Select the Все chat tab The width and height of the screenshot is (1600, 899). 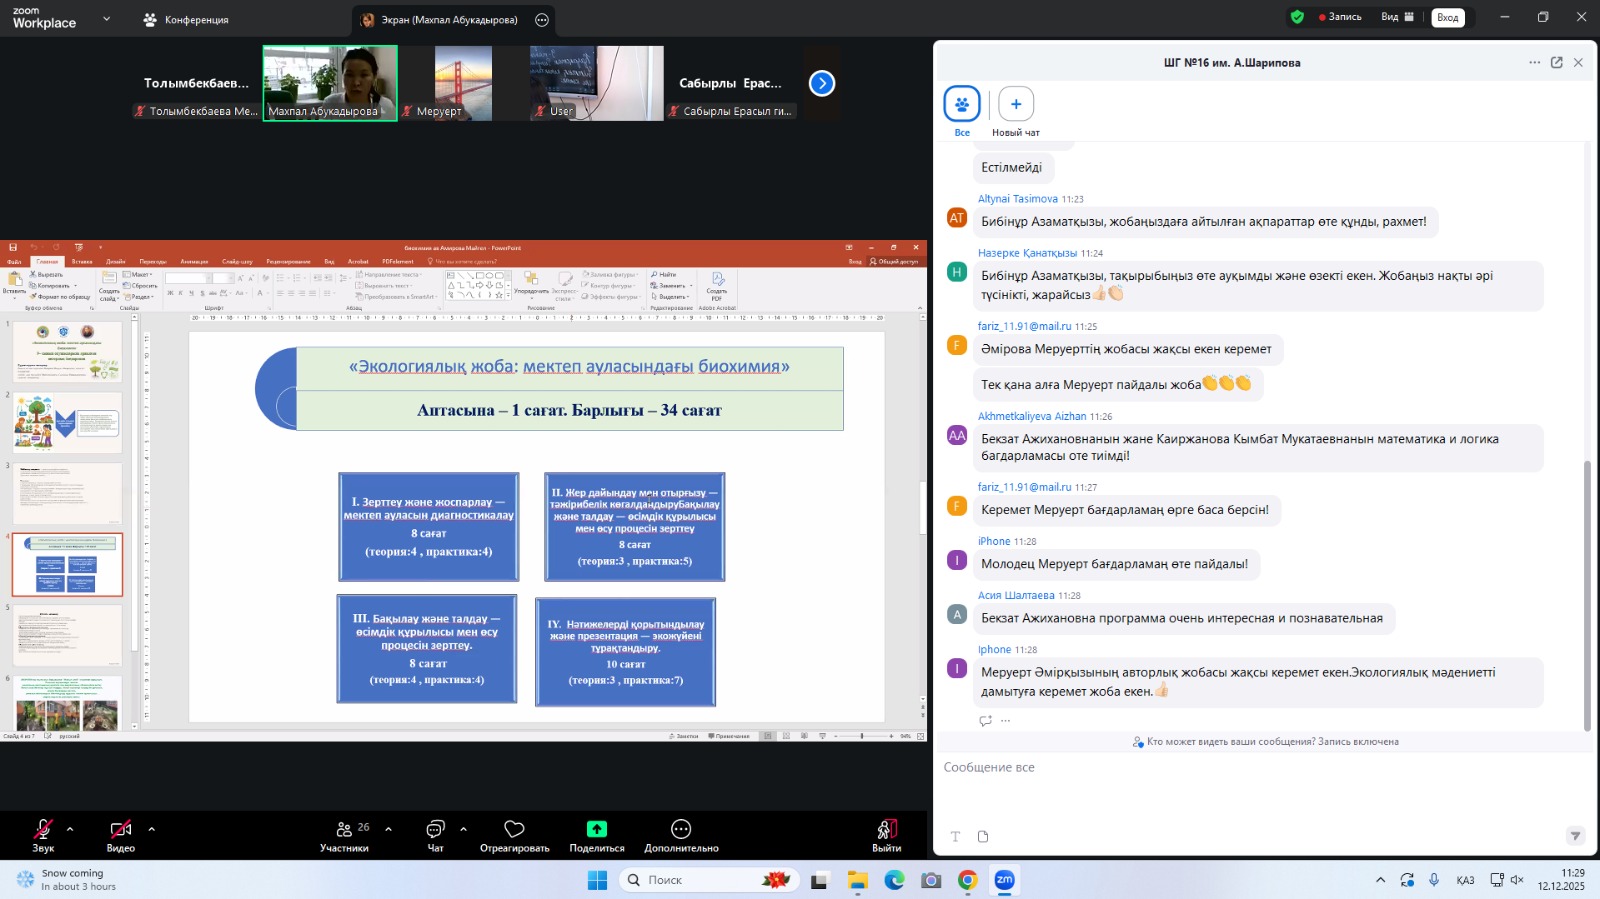(961, 104)
